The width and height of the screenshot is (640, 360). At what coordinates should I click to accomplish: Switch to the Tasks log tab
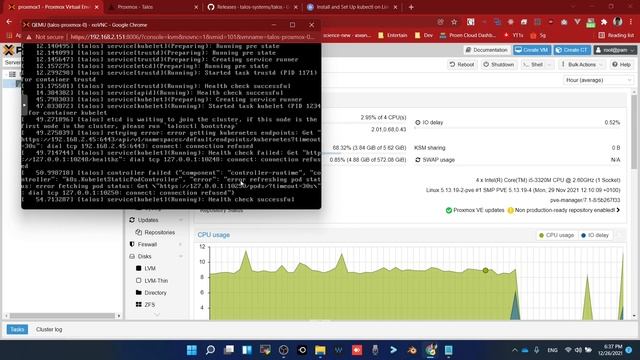(x=17, y=329)
